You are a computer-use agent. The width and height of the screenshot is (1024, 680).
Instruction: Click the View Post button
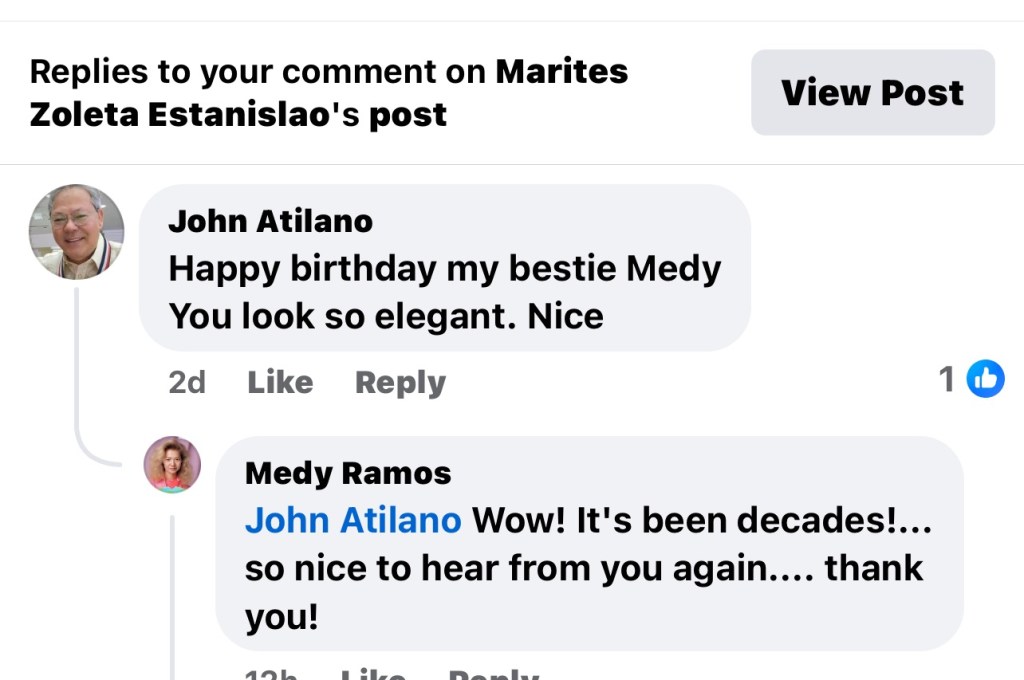tap(872, 93)
